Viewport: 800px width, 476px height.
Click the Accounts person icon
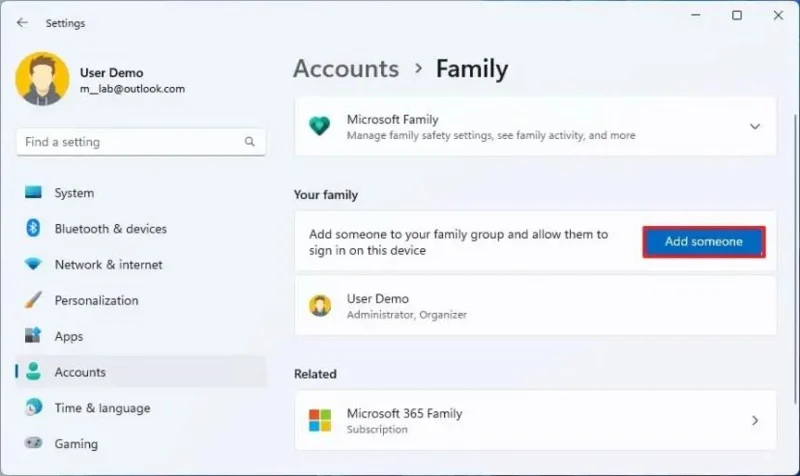[33, 371]
